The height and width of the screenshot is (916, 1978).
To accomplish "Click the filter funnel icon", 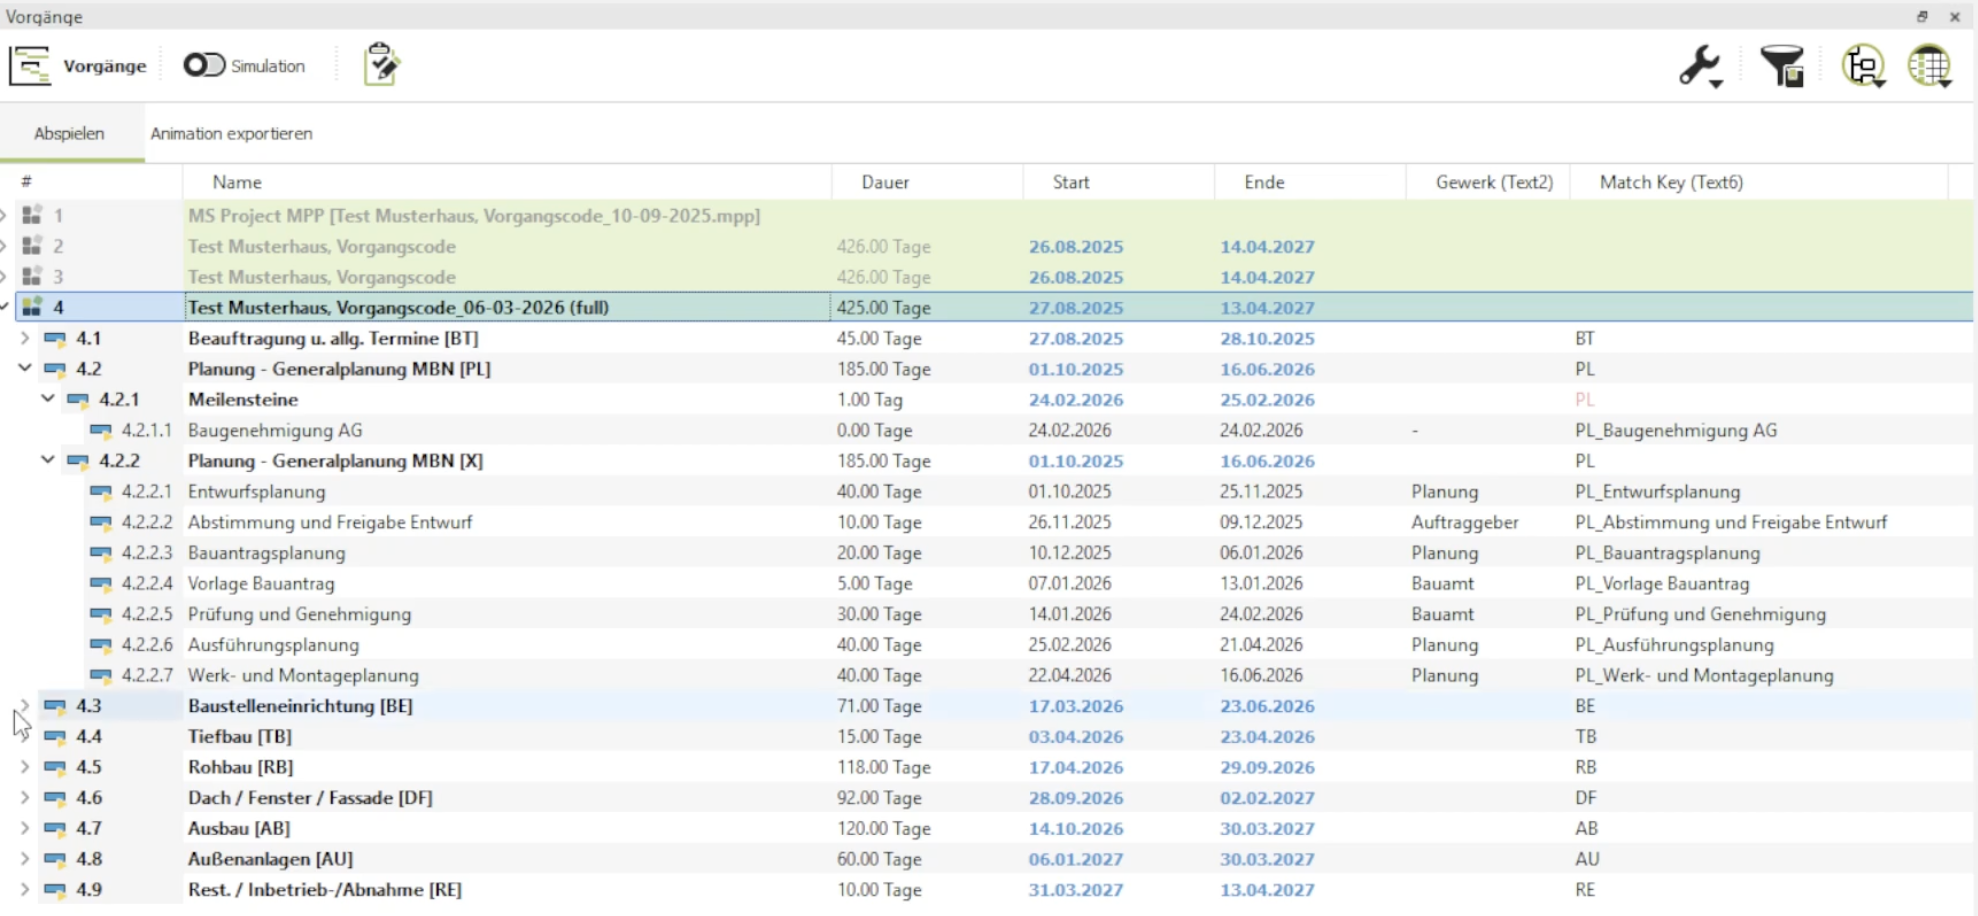I will coord(1781,66).
